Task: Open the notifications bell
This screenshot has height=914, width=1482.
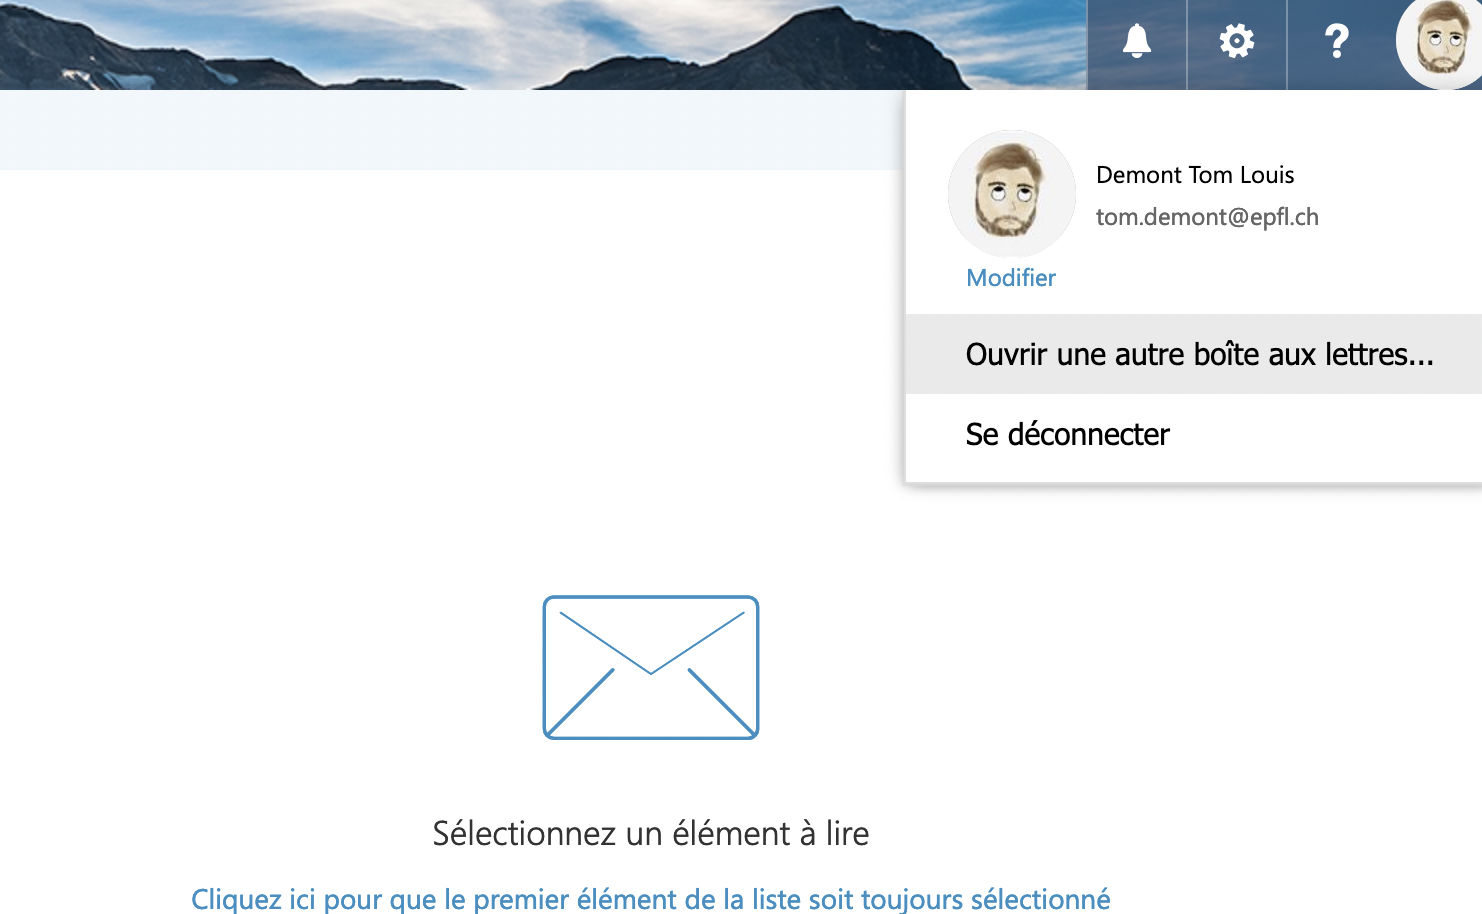Action: click(1136, 42)
